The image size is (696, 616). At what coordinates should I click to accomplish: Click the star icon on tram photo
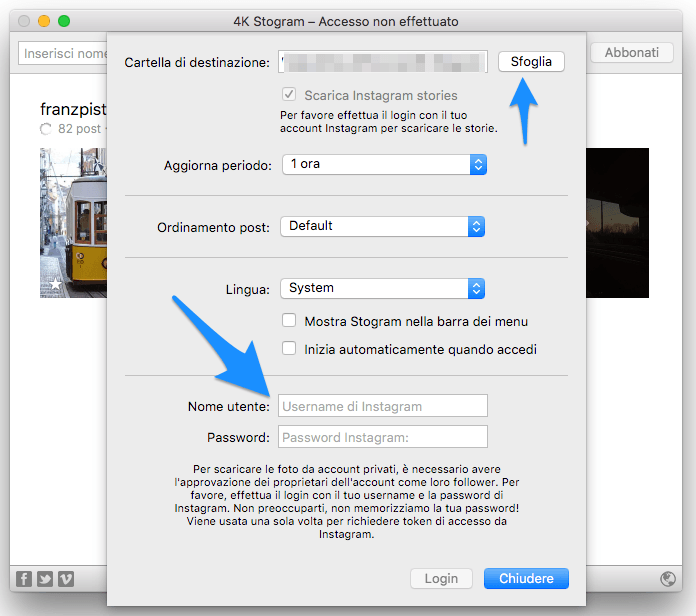56,285
